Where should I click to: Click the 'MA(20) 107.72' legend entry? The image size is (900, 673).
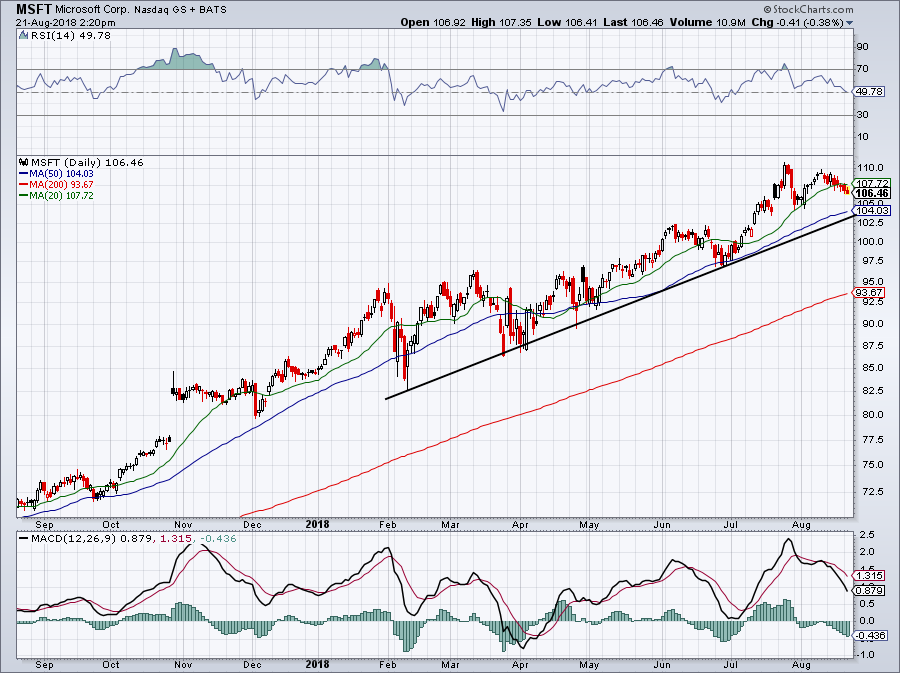[x=61, y=195]
